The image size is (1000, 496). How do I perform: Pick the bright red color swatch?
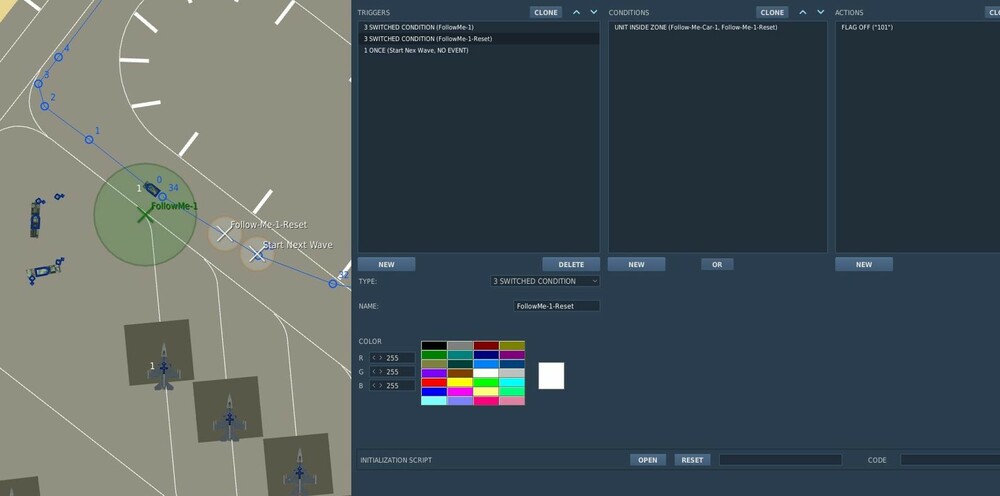point(434,383)
